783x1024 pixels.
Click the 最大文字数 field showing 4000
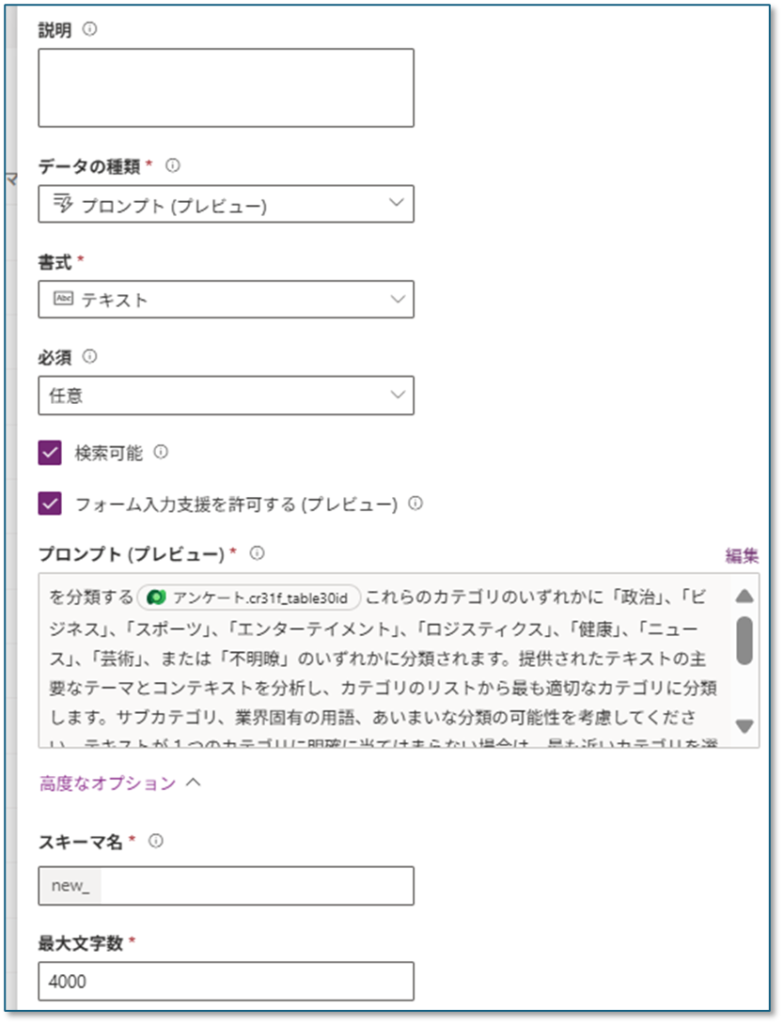coord(226,981)
